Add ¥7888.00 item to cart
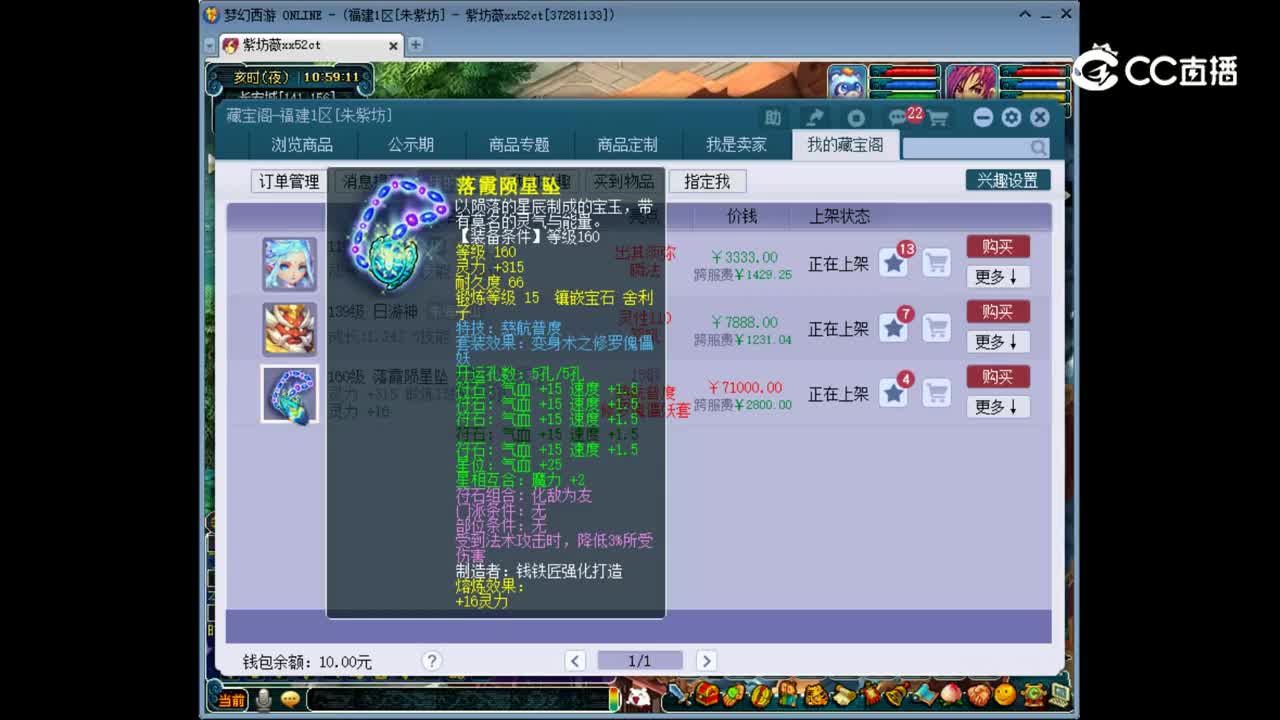The width and height of the screenshot is (1280, 720). 936,328
